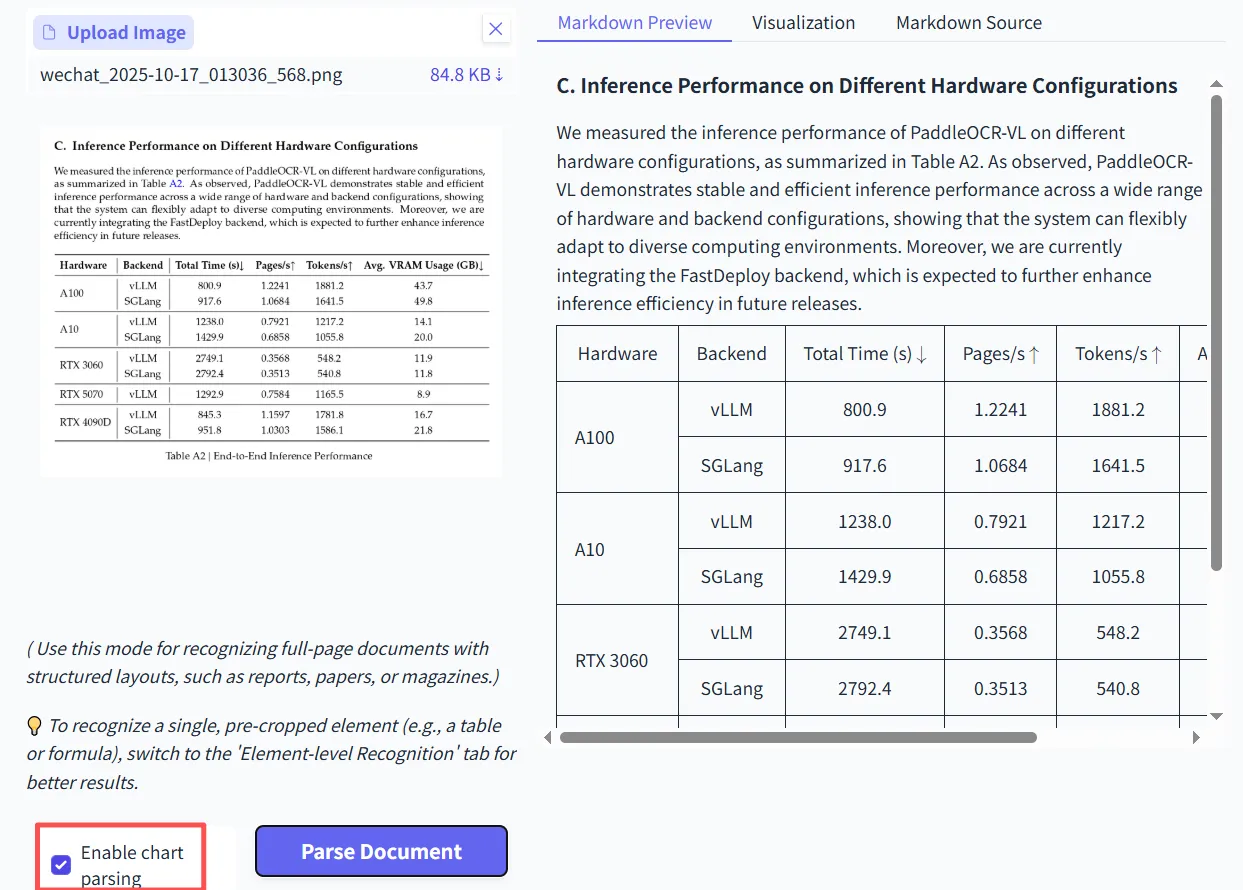Click the vertical scrollbar thumb of preview

point(1216,333)
